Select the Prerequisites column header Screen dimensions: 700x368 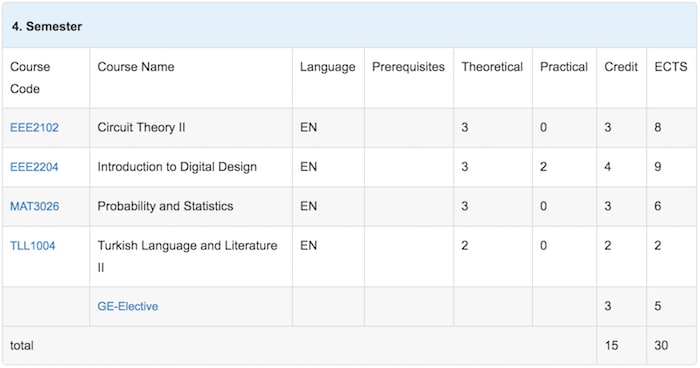coord(408,67)
